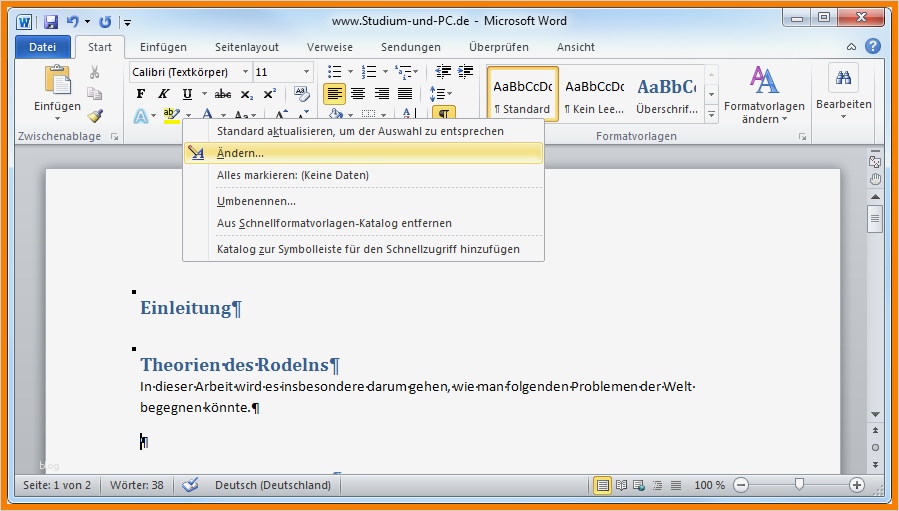This screenshot has height=511, width=899.
Task: Toggle strikethrough abc formatting
Action: (222, 94)
